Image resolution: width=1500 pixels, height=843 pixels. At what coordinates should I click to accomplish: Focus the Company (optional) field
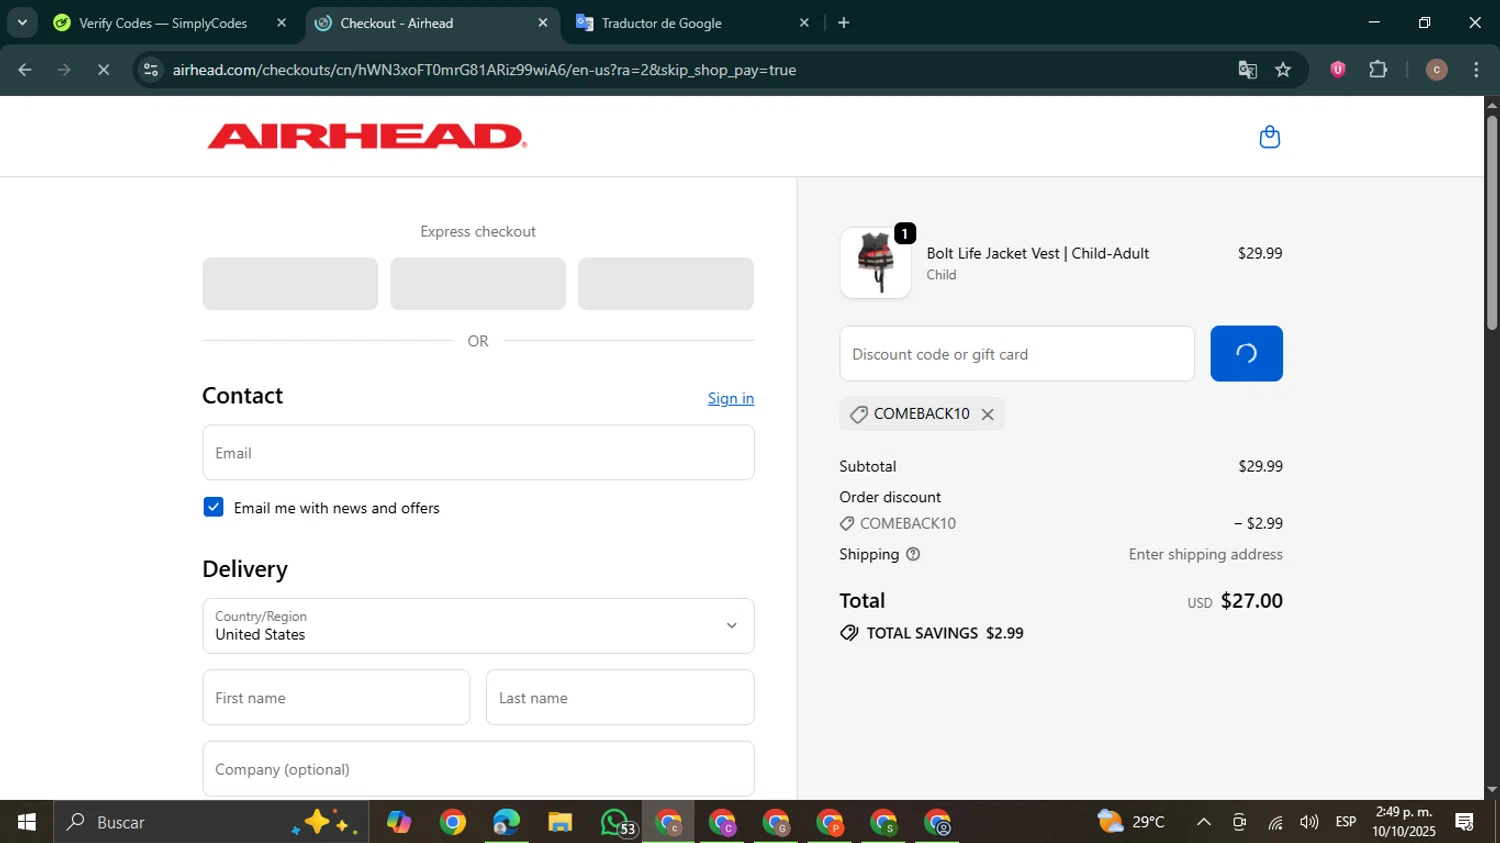tap(478, 769)
